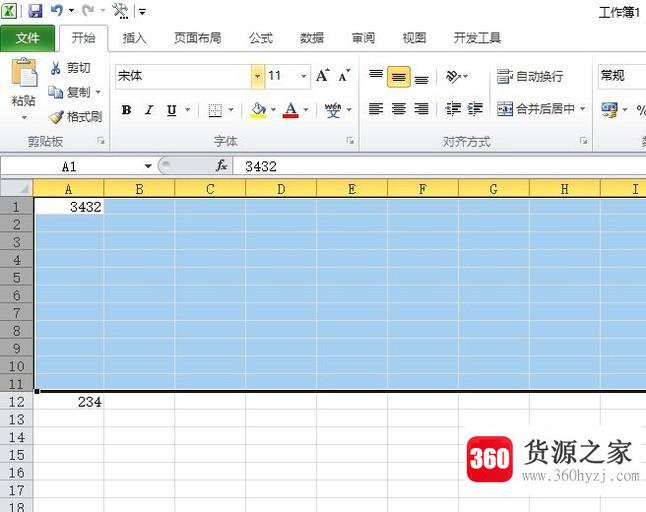646x512 pixels.
Task: Expand the font color palette arrow
Action: 306,110
